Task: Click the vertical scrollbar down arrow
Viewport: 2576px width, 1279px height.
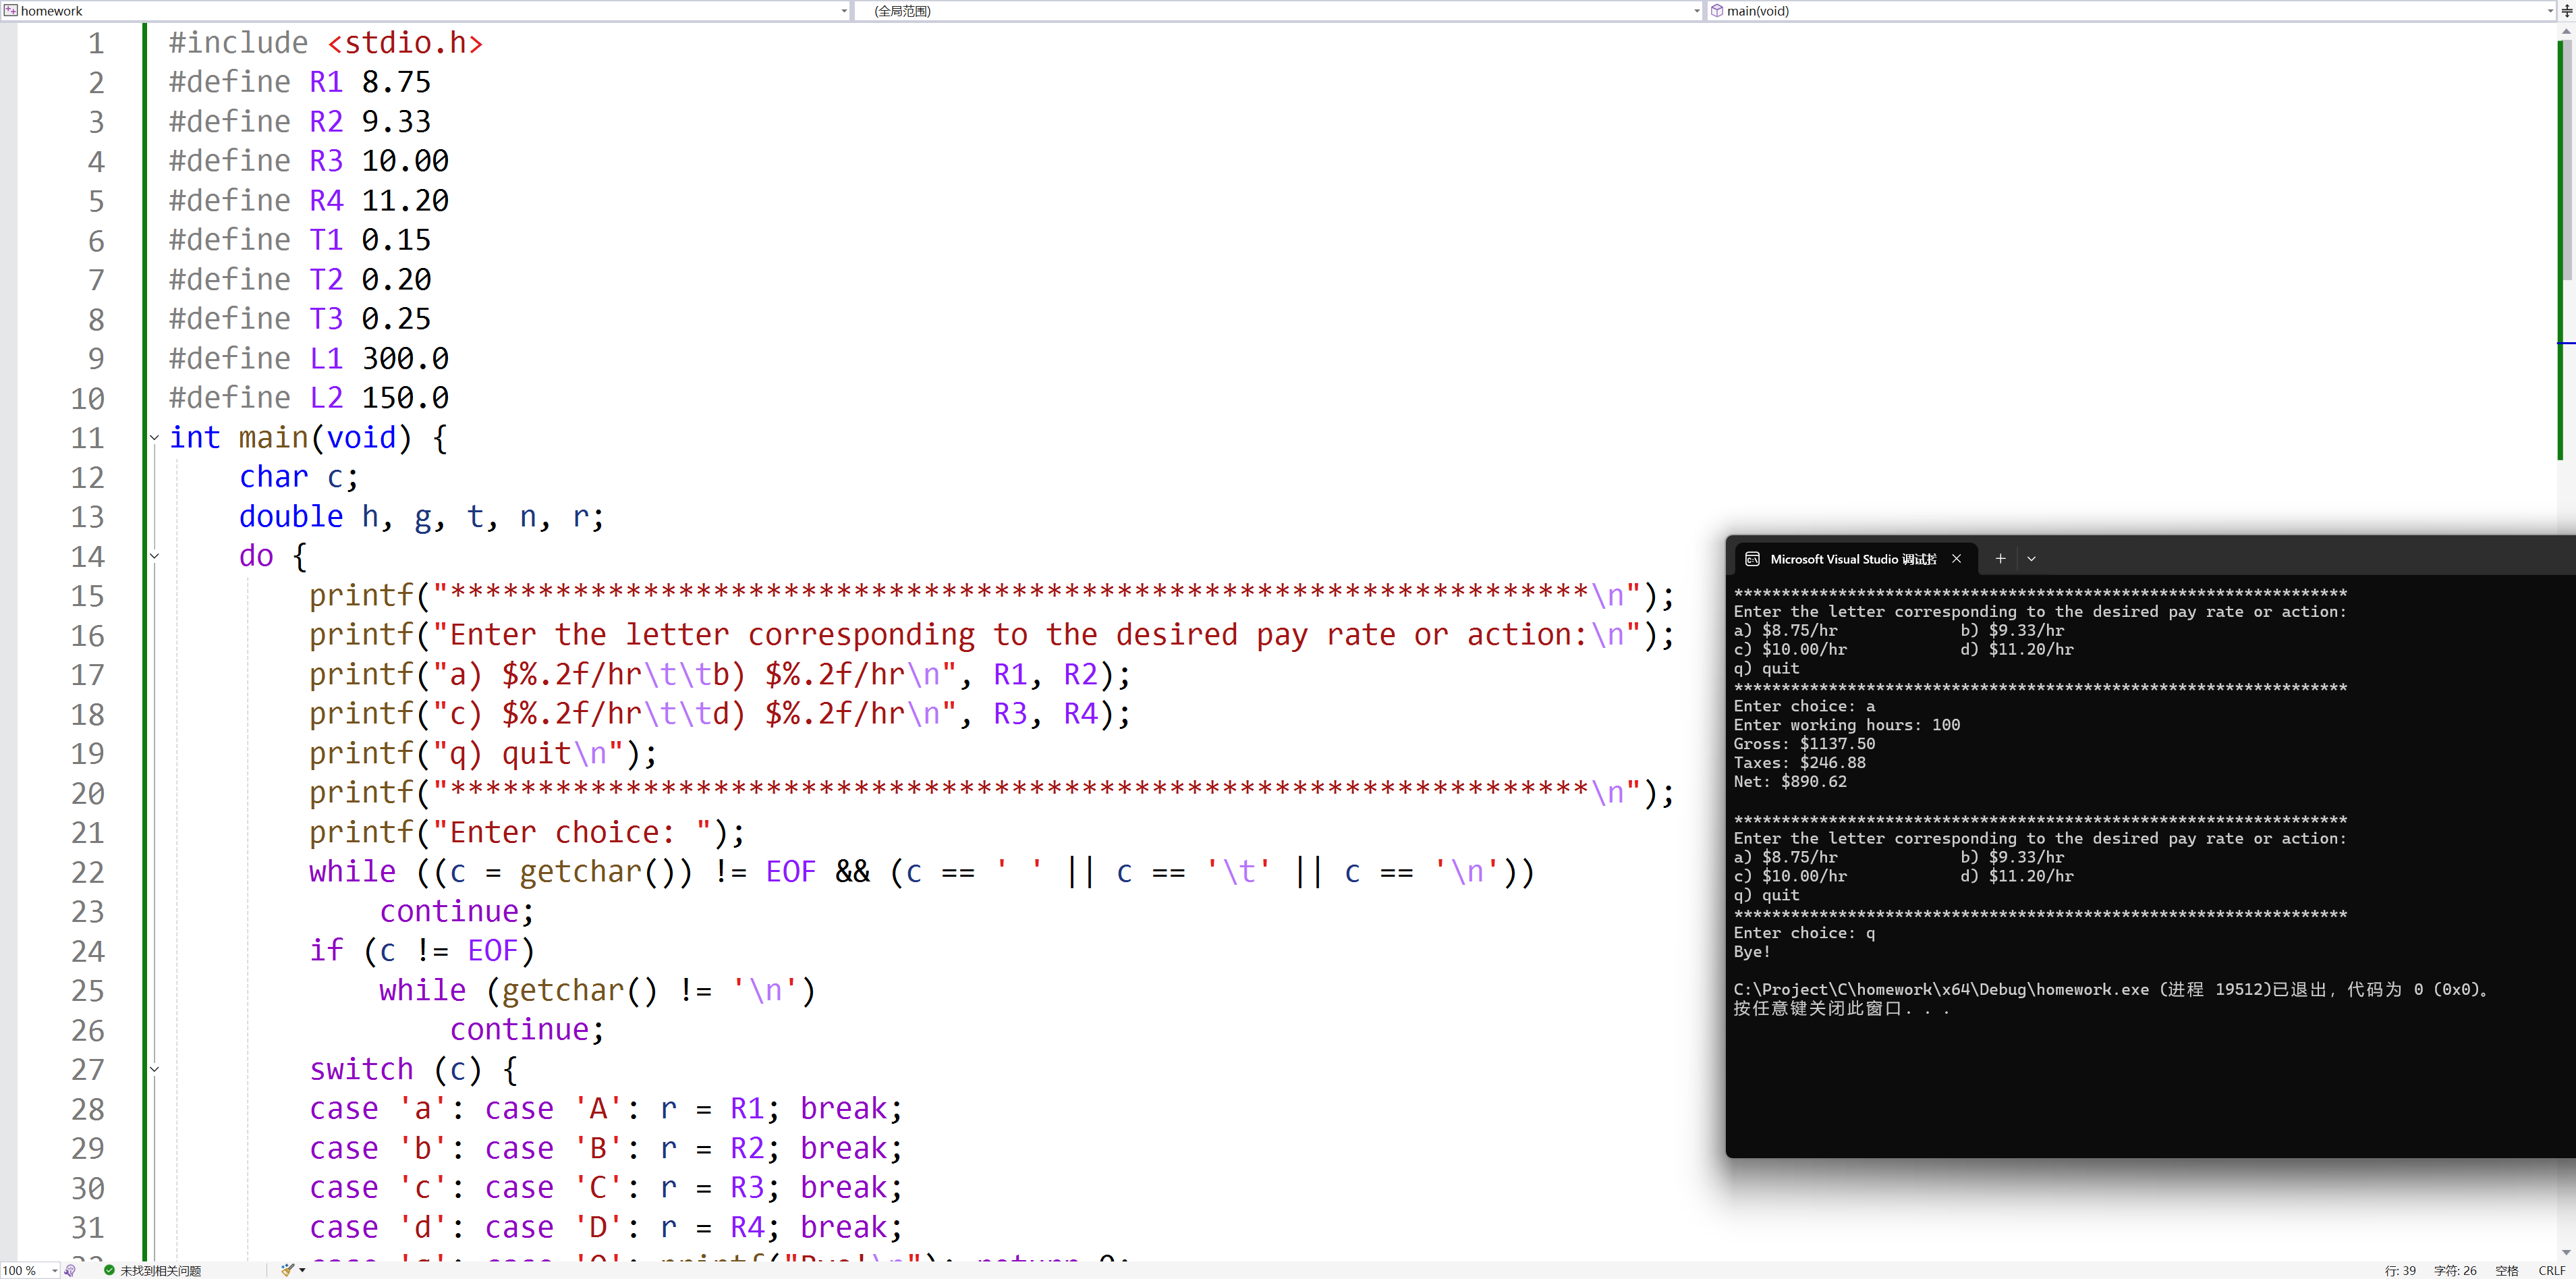Action: click(x=2566, y=1252)
